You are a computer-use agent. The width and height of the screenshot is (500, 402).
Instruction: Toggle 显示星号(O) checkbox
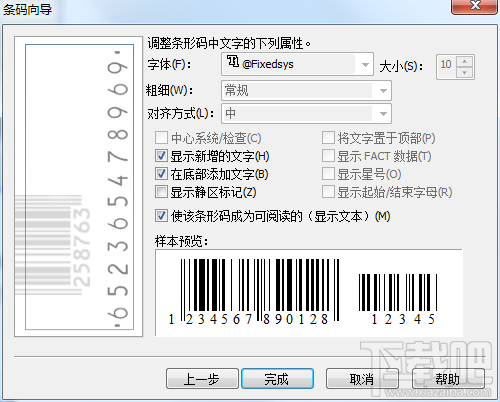[328, 173]
